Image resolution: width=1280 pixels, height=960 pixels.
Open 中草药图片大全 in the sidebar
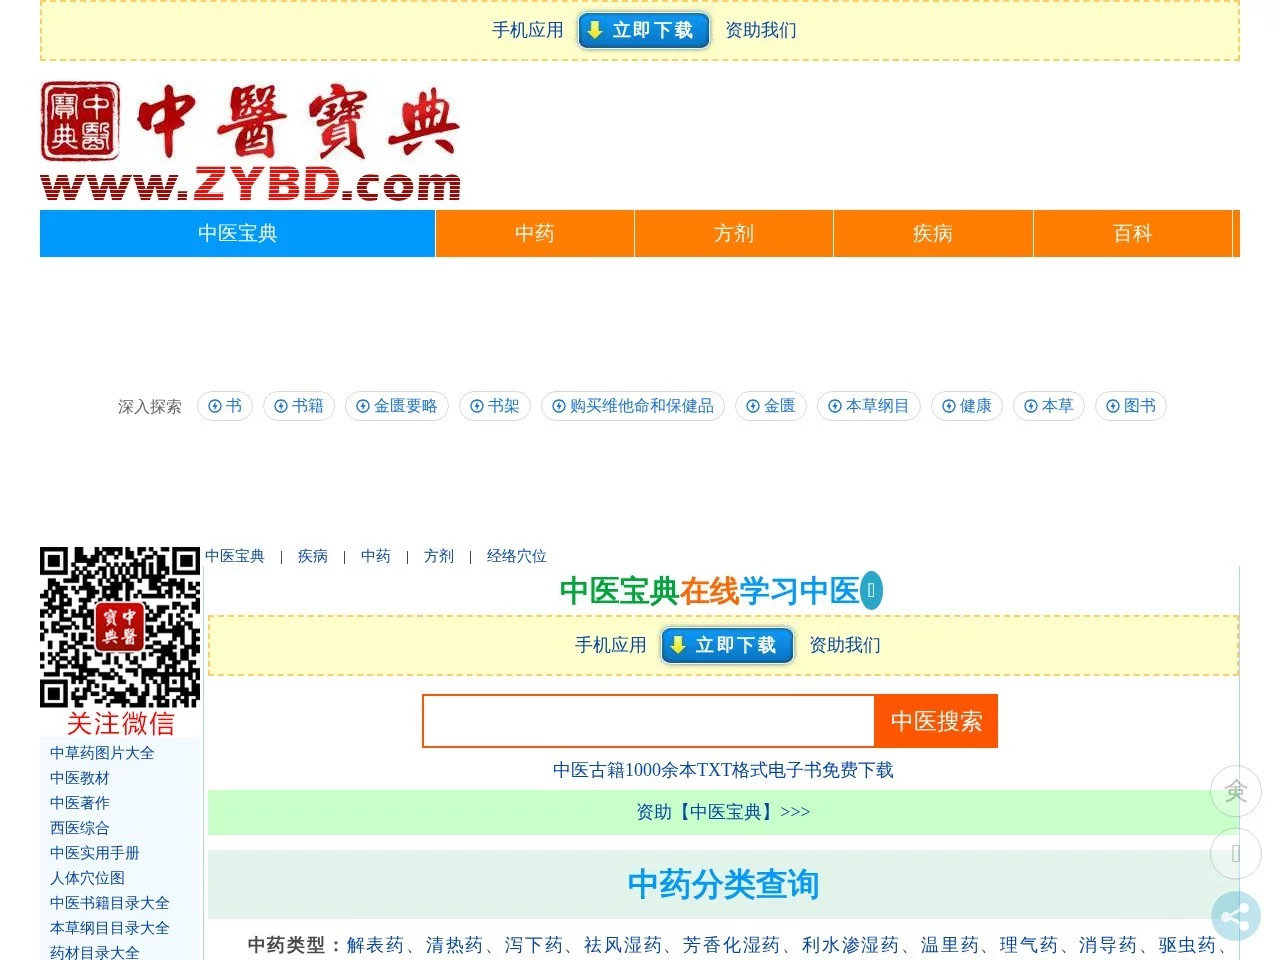point(102,753)
